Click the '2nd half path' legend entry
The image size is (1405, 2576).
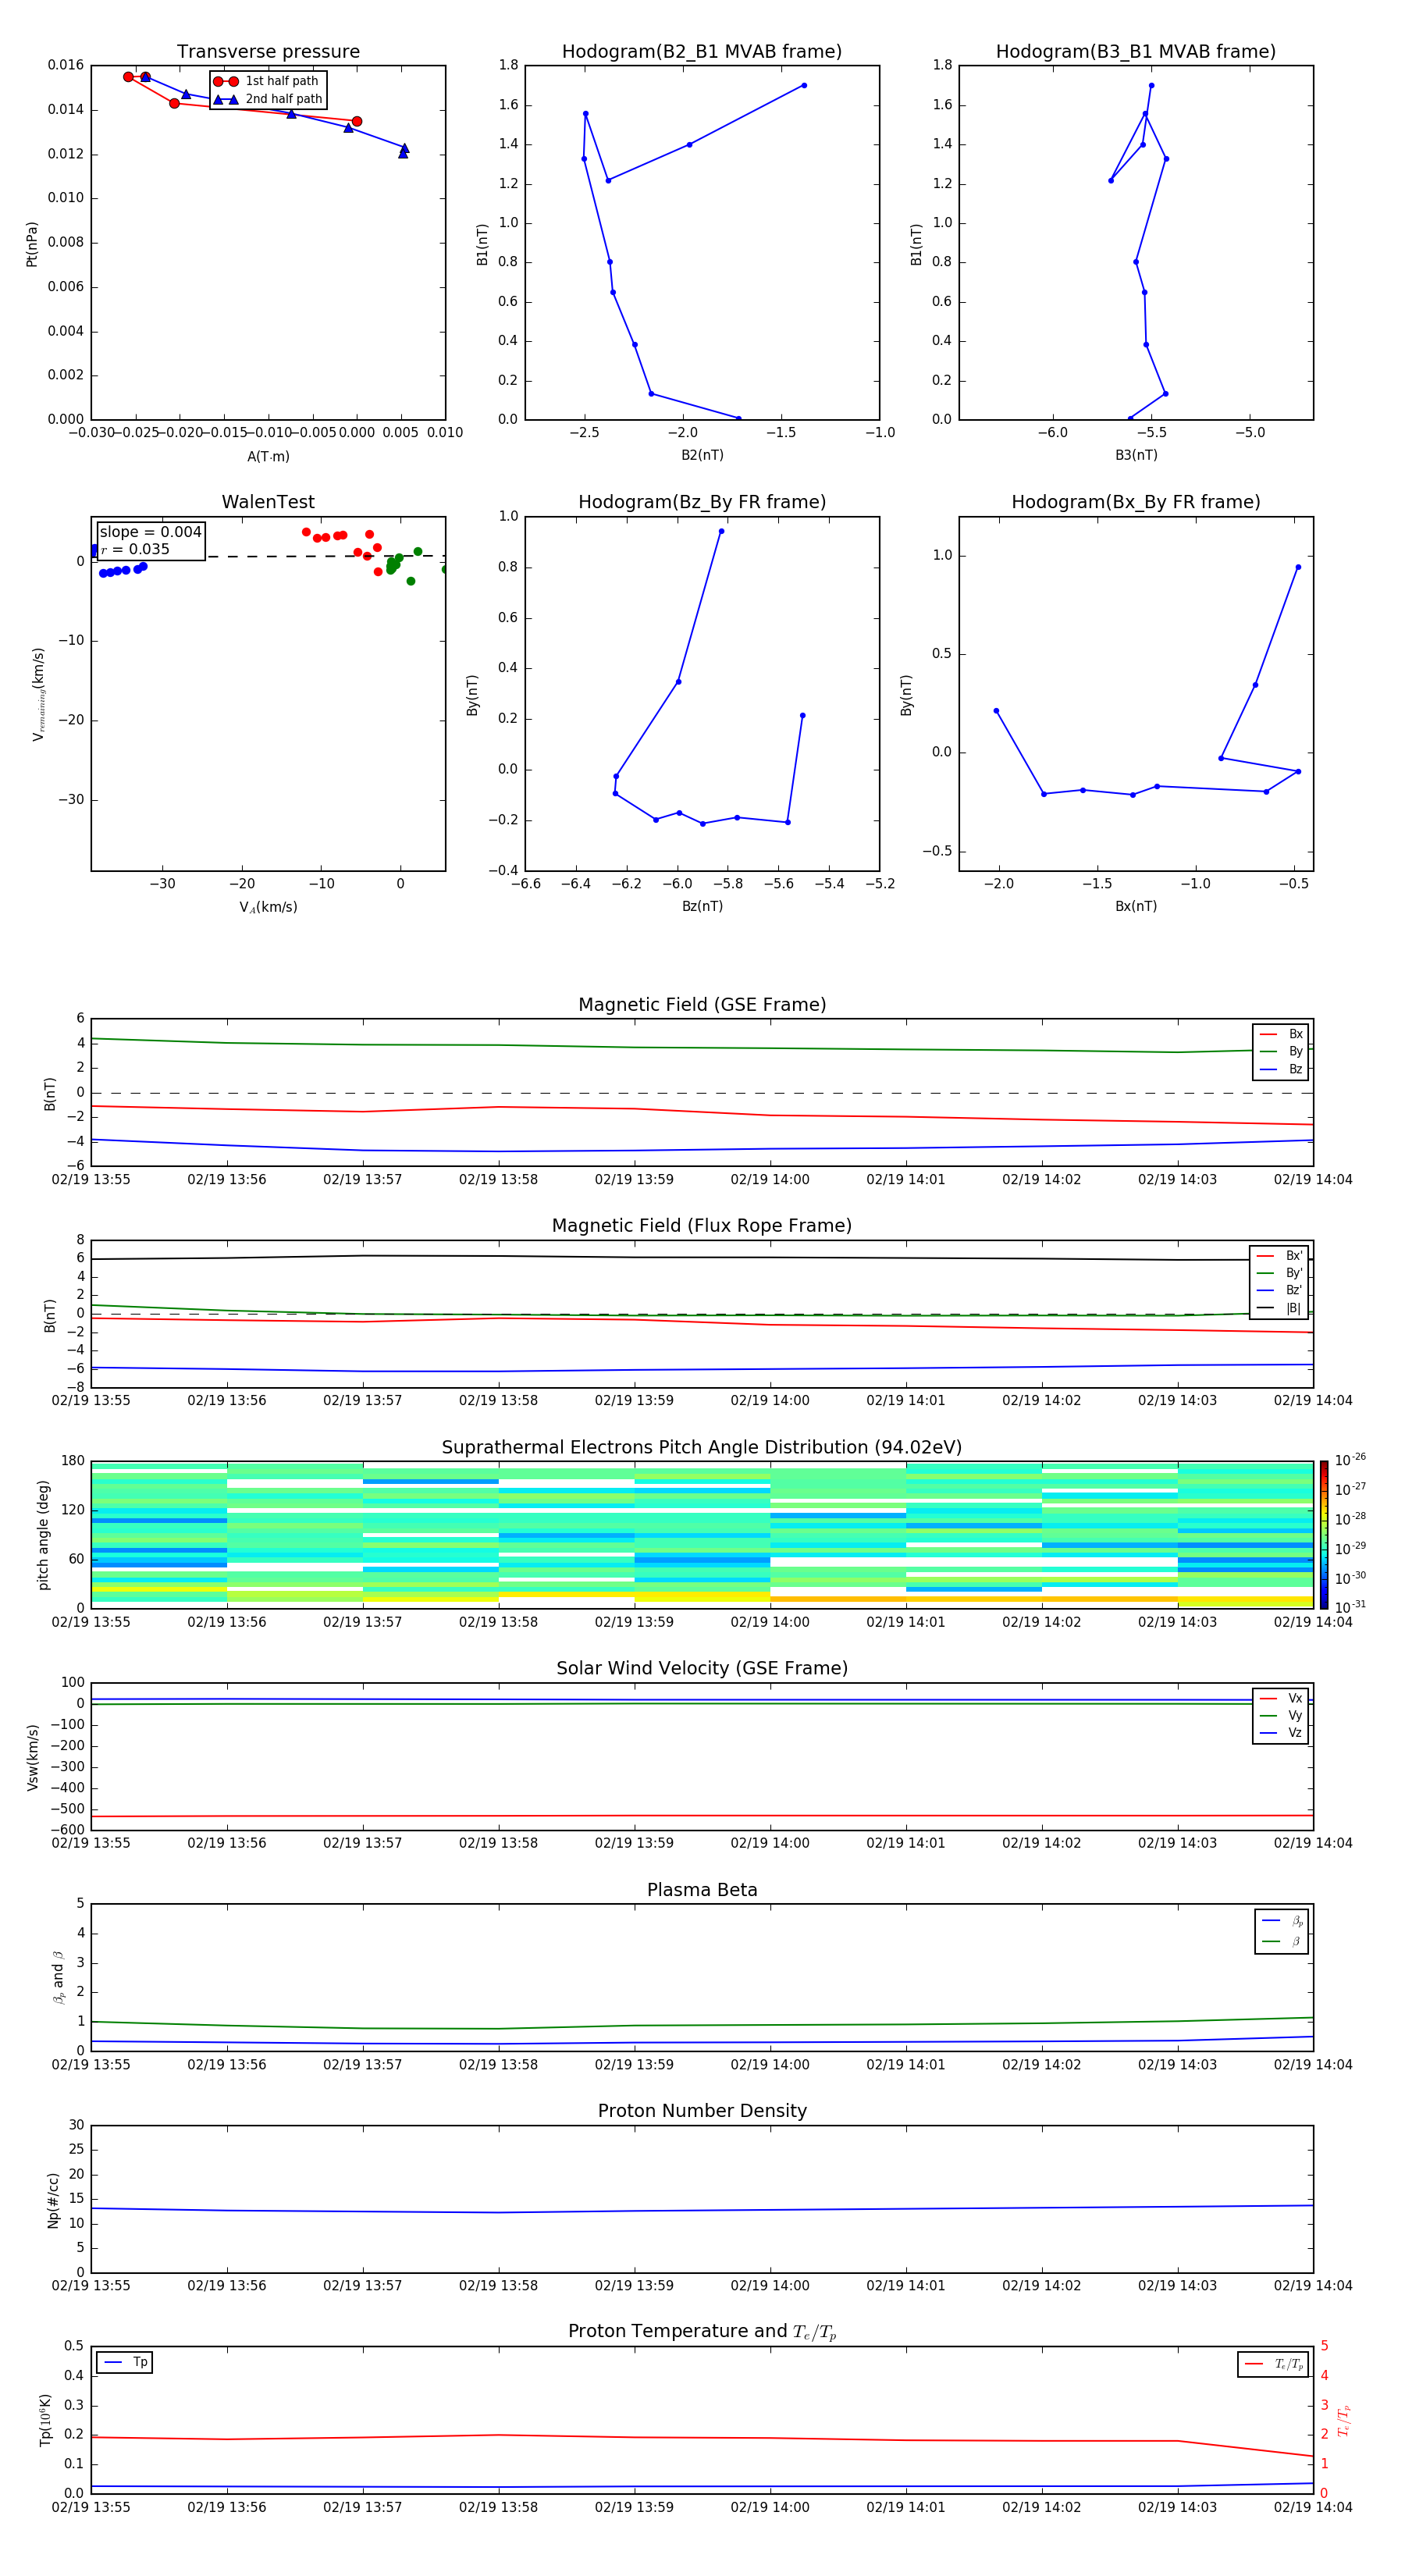click(268, 99)
